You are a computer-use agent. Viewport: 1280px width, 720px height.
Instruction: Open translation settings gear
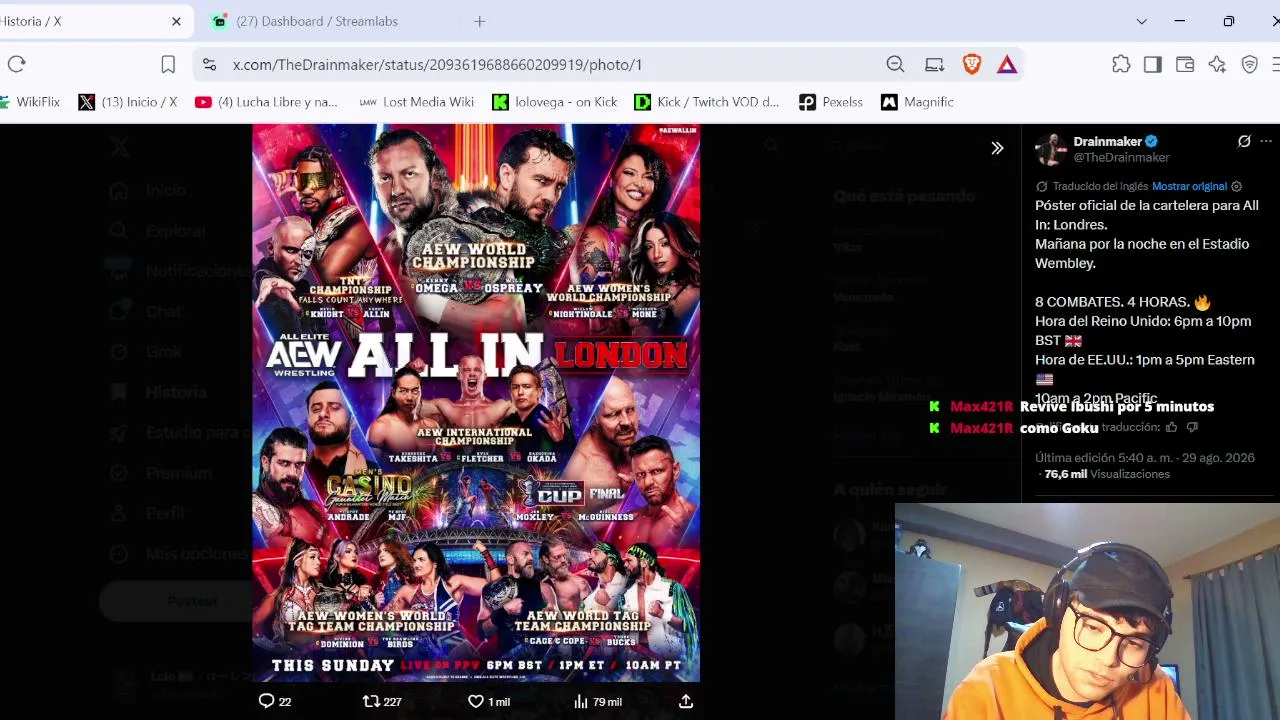1237,186
